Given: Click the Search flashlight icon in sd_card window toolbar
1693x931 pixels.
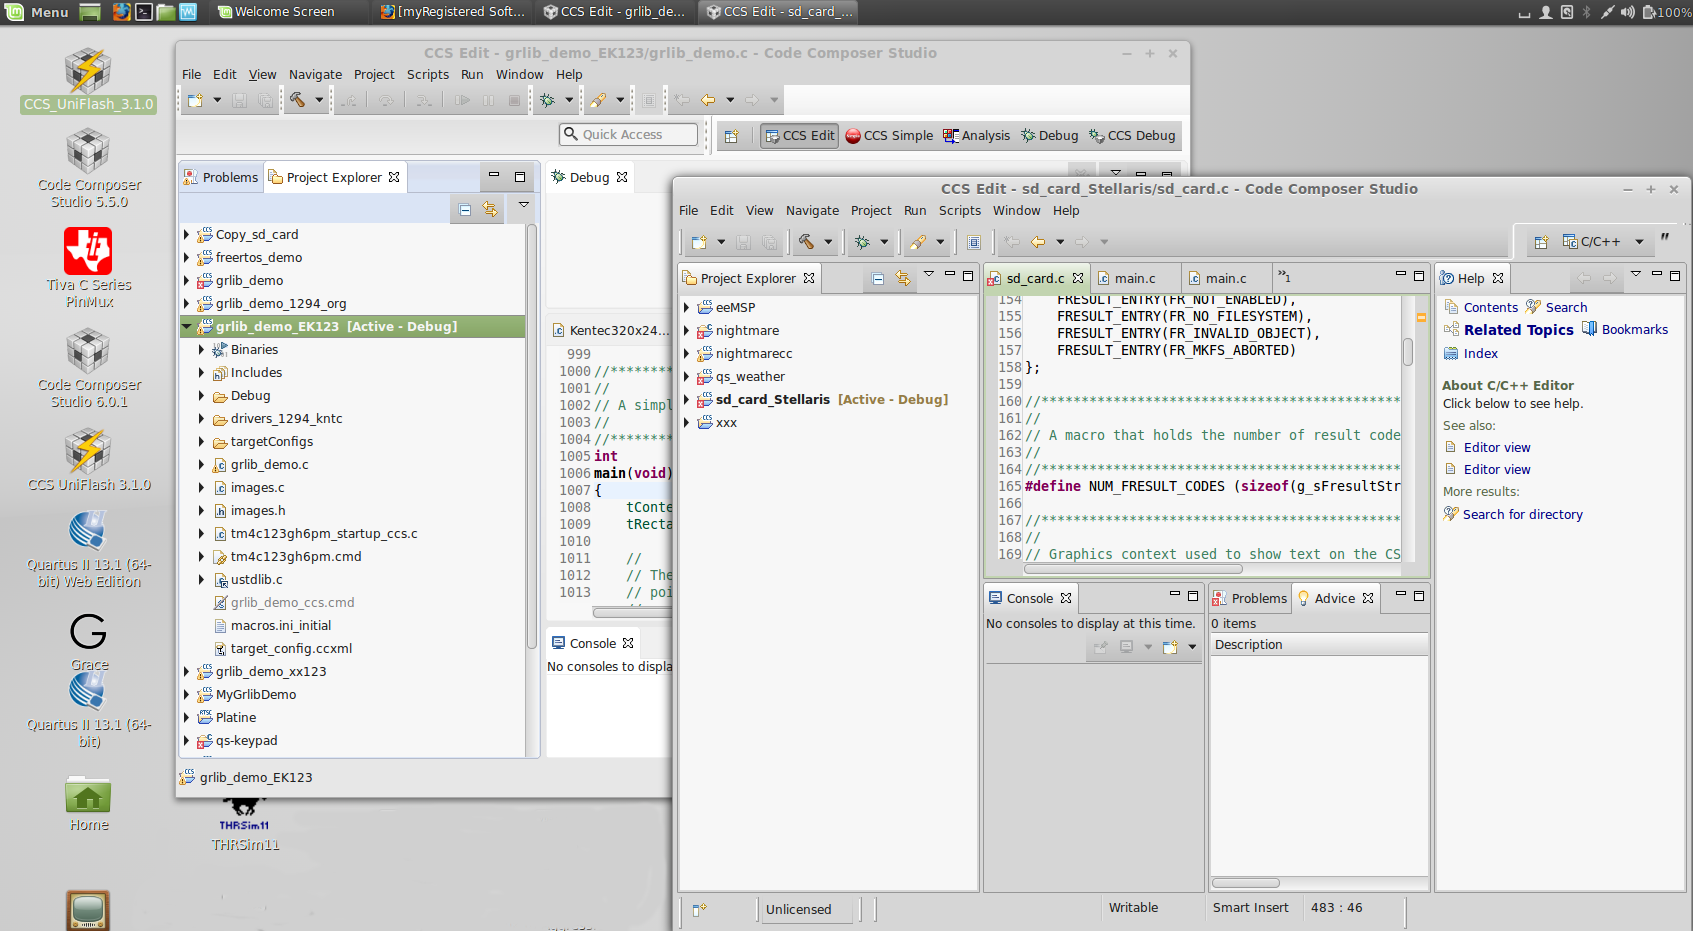Looking at the screenshot, I should 918,242.
